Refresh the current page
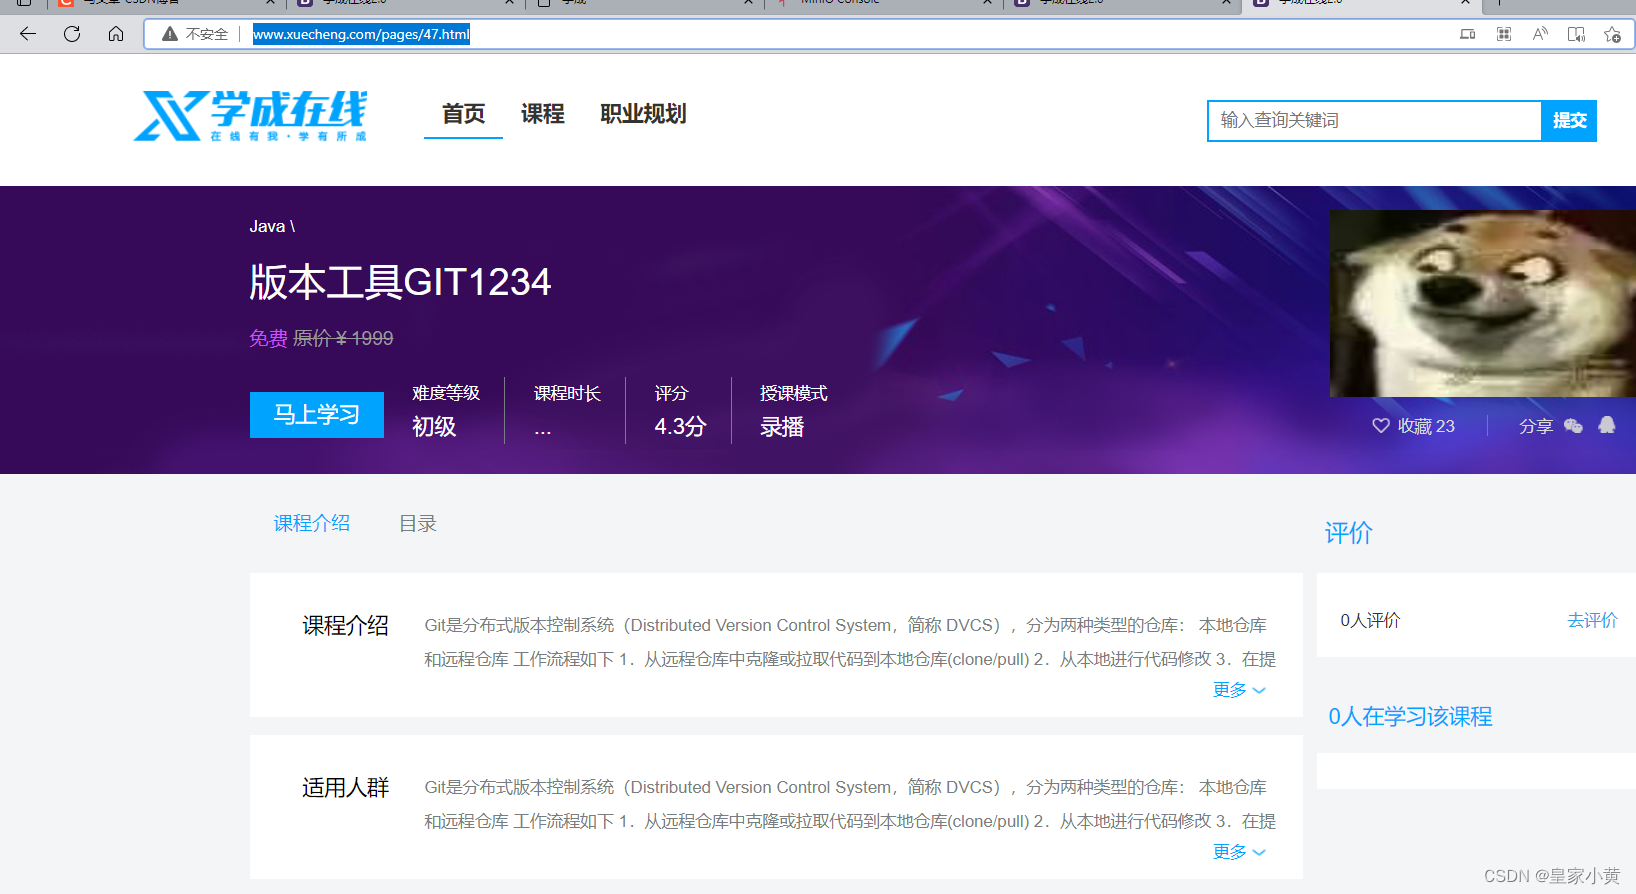Viewport: 1636px width, 894px height. (72, 34)
